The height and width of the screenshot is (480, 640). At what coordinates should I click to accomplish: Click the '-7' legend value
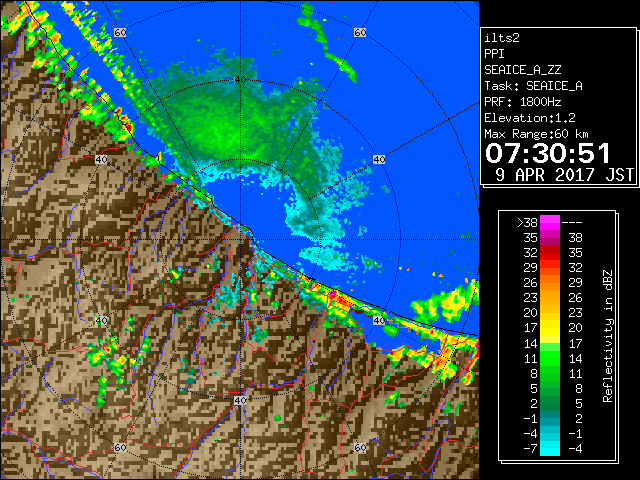[530, 449]
